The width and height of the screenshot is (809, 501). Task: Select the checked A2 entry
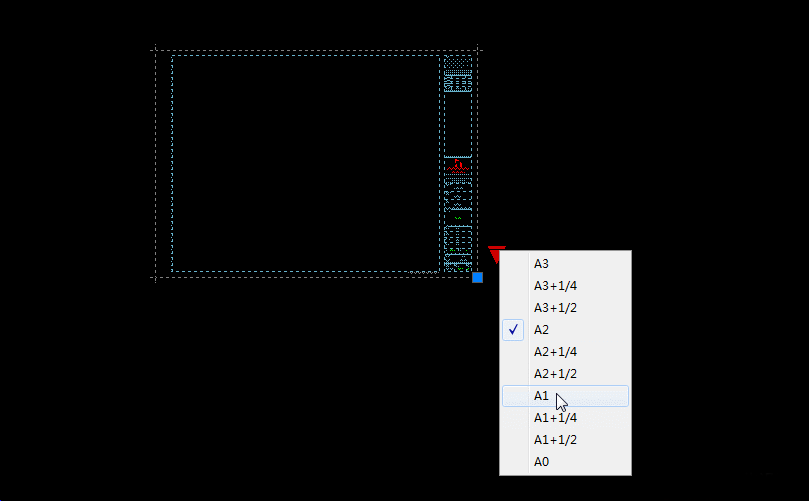click(565, 330)
